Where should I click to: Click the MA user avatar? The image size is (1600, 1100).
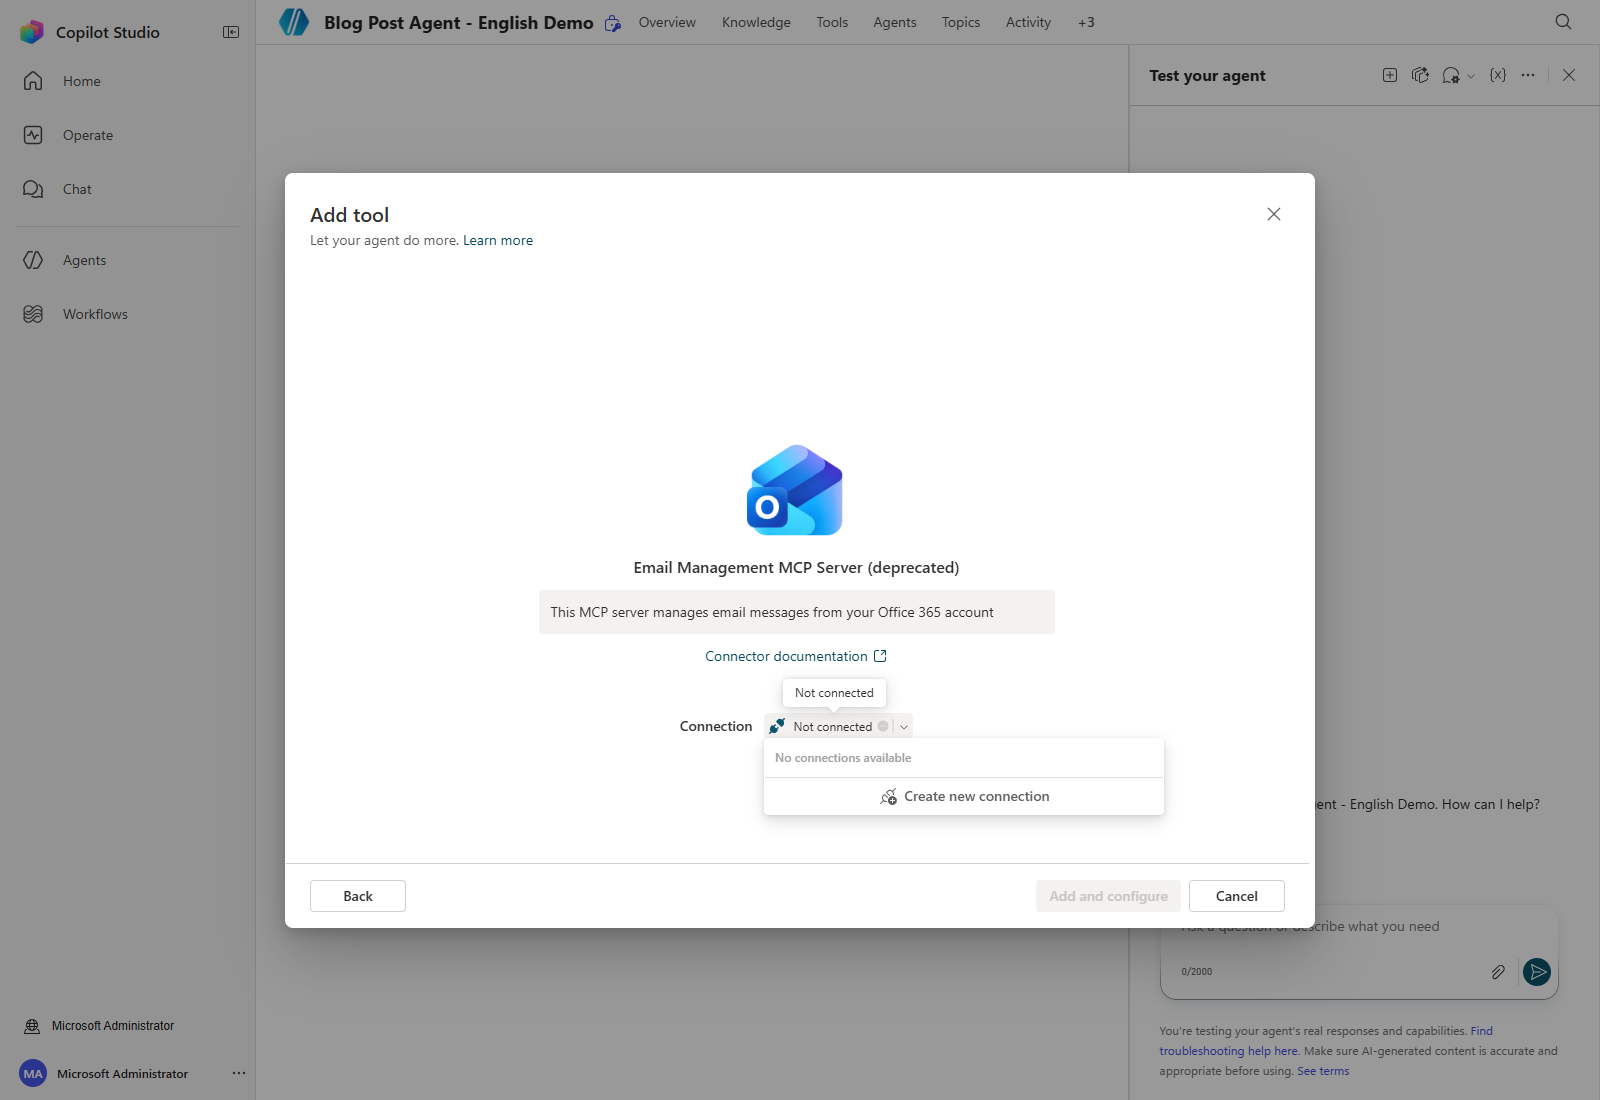(x=33, y=1074)
